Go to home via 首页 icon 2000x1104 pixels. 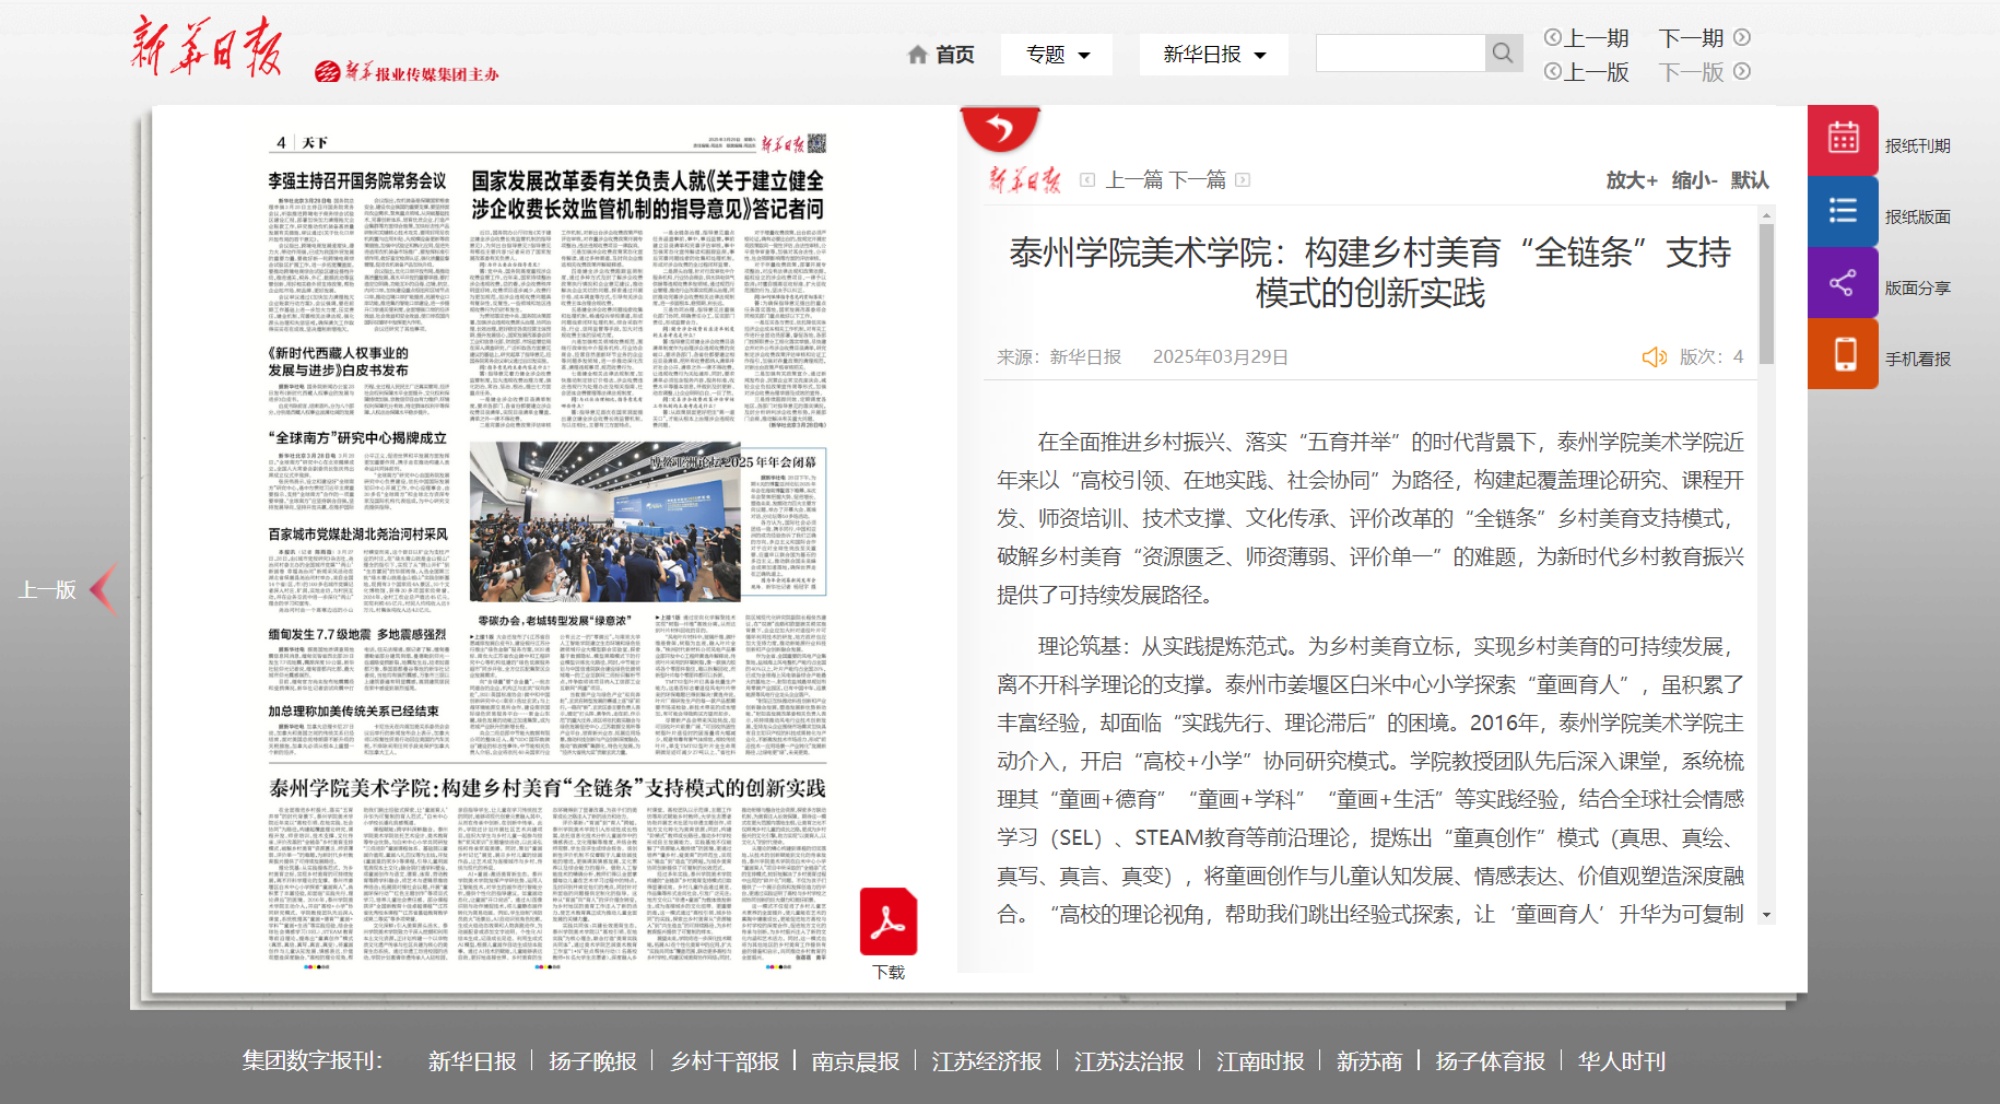click(940, 55)
